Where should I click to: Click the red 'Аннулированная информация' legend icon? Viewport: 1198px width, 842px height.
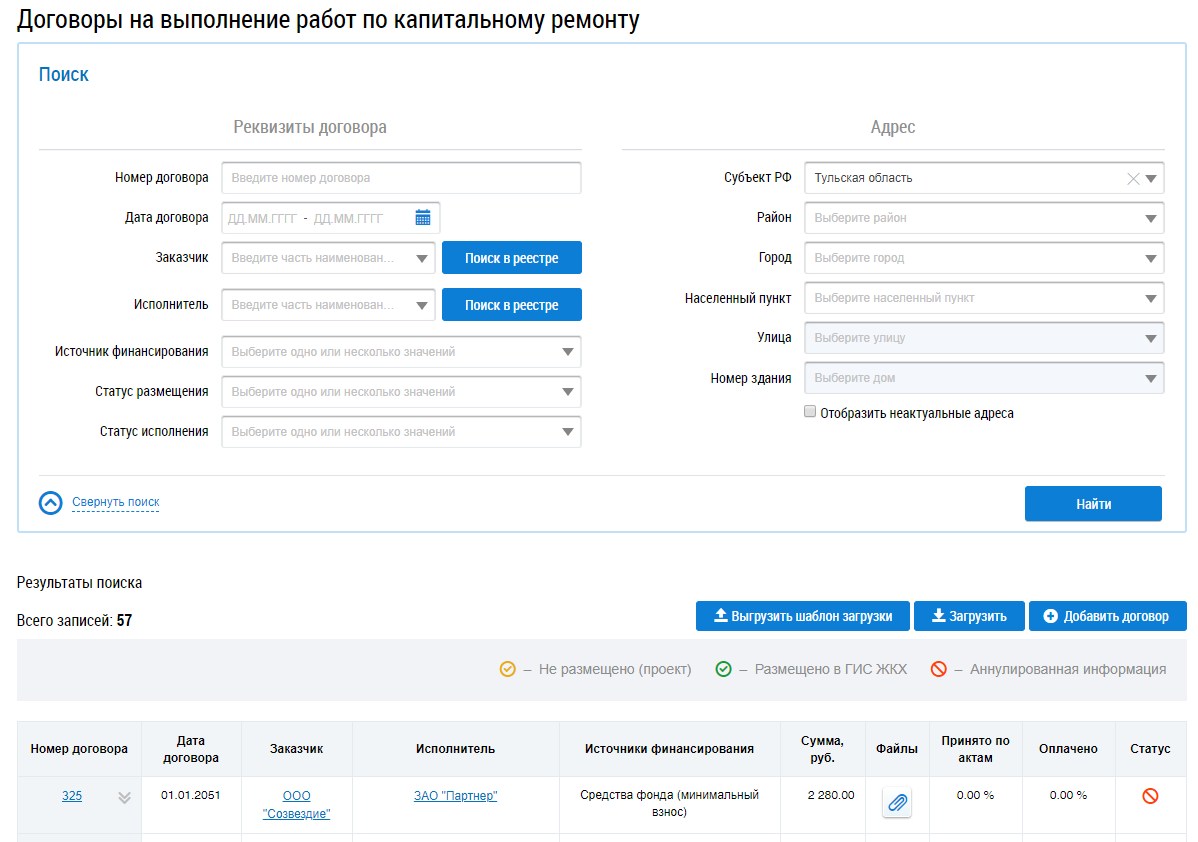(x=939, y=669)
